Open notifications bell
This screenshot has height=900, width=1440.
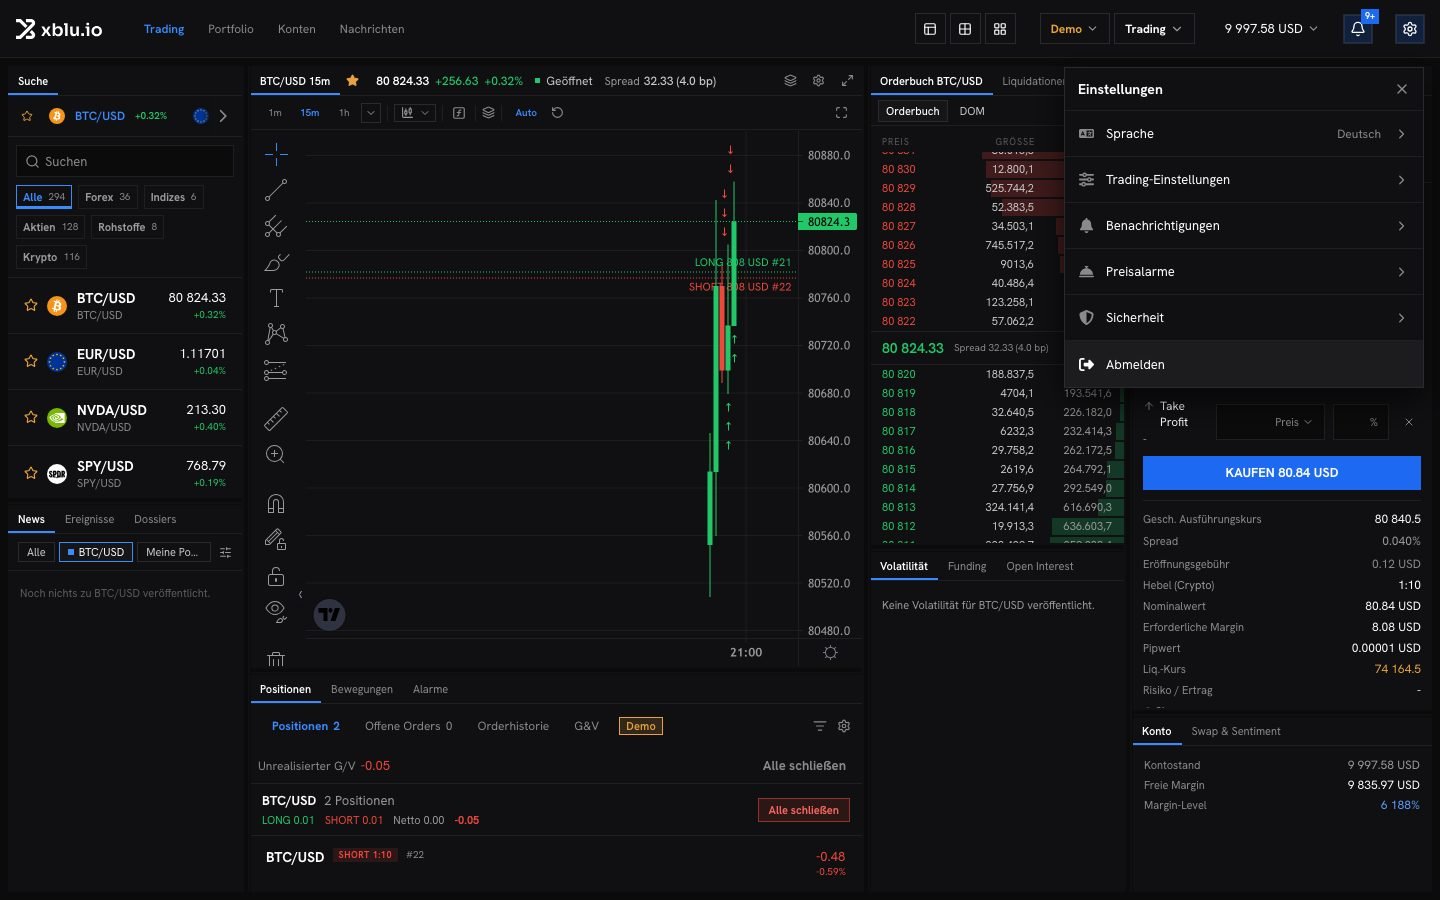click(1358, 29)
